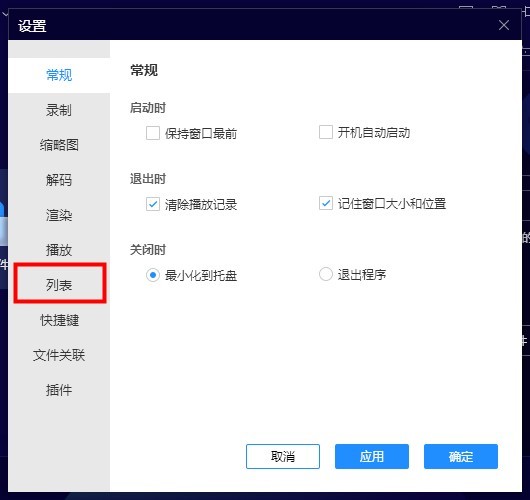This screenshot has width=530, height=500.
Task: Enable 开机自动启动 checkbox
Action: click(x=326, y=132)
